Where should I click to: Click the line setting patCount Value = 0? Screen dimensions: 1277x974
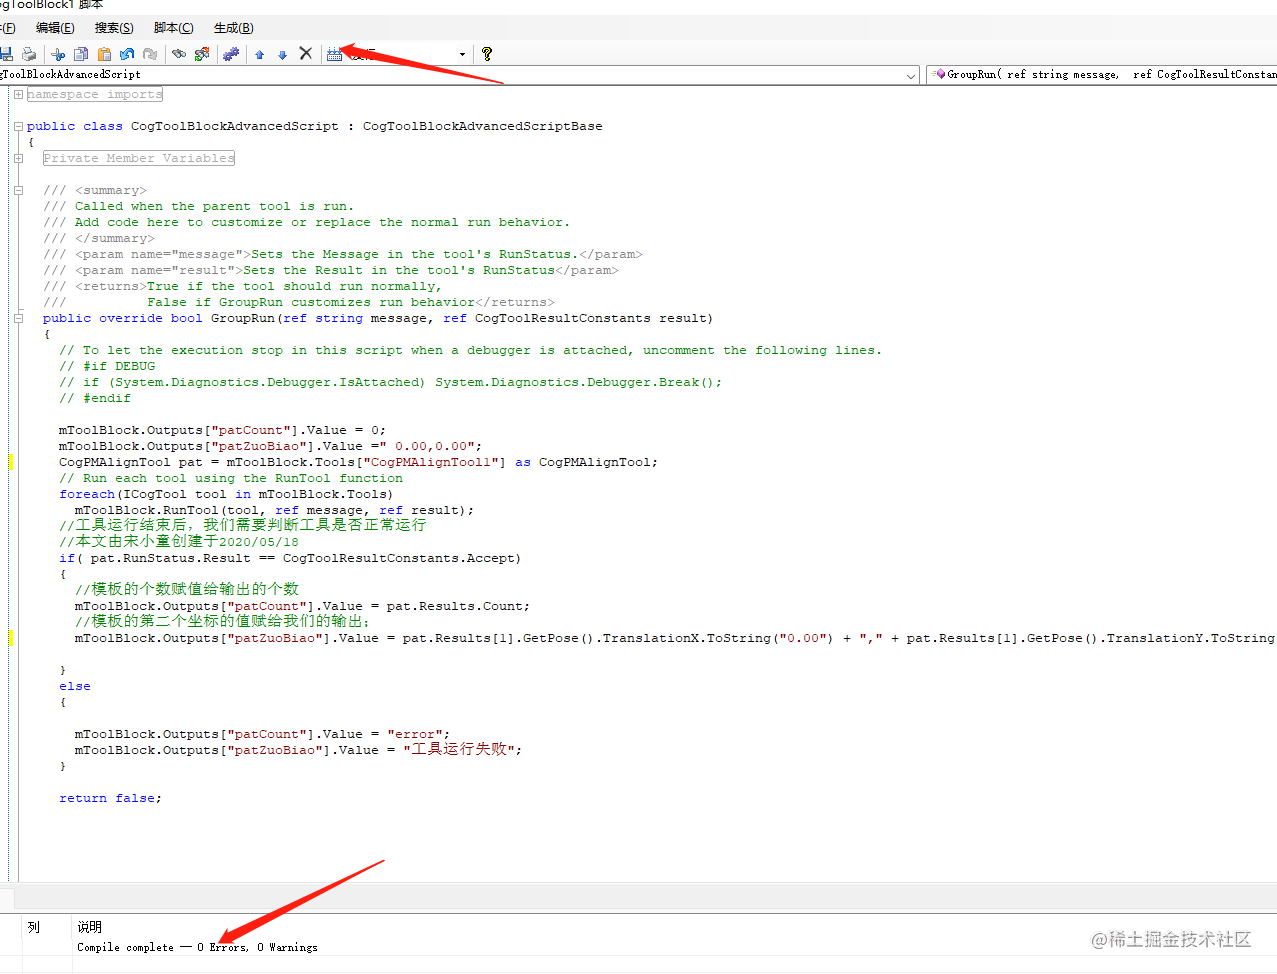(x=222, y=430)
